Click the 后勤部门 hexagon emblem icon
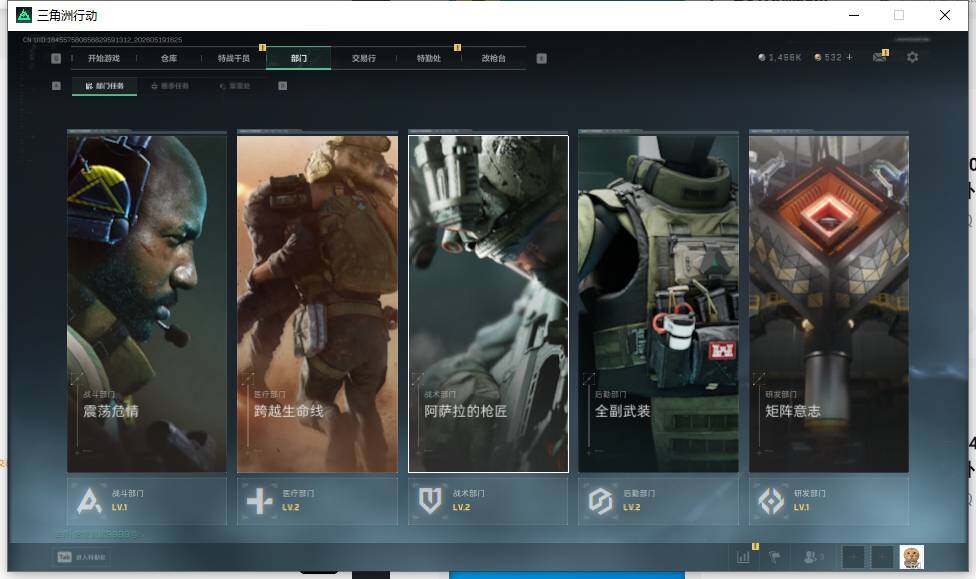Screen dimensions: 976x579 (601, 501)
